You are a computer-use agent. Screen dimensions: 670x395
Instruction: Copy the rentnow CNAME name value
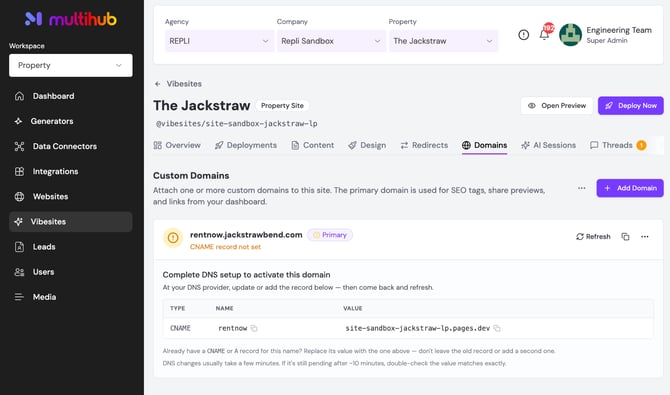tap(254, 328)
